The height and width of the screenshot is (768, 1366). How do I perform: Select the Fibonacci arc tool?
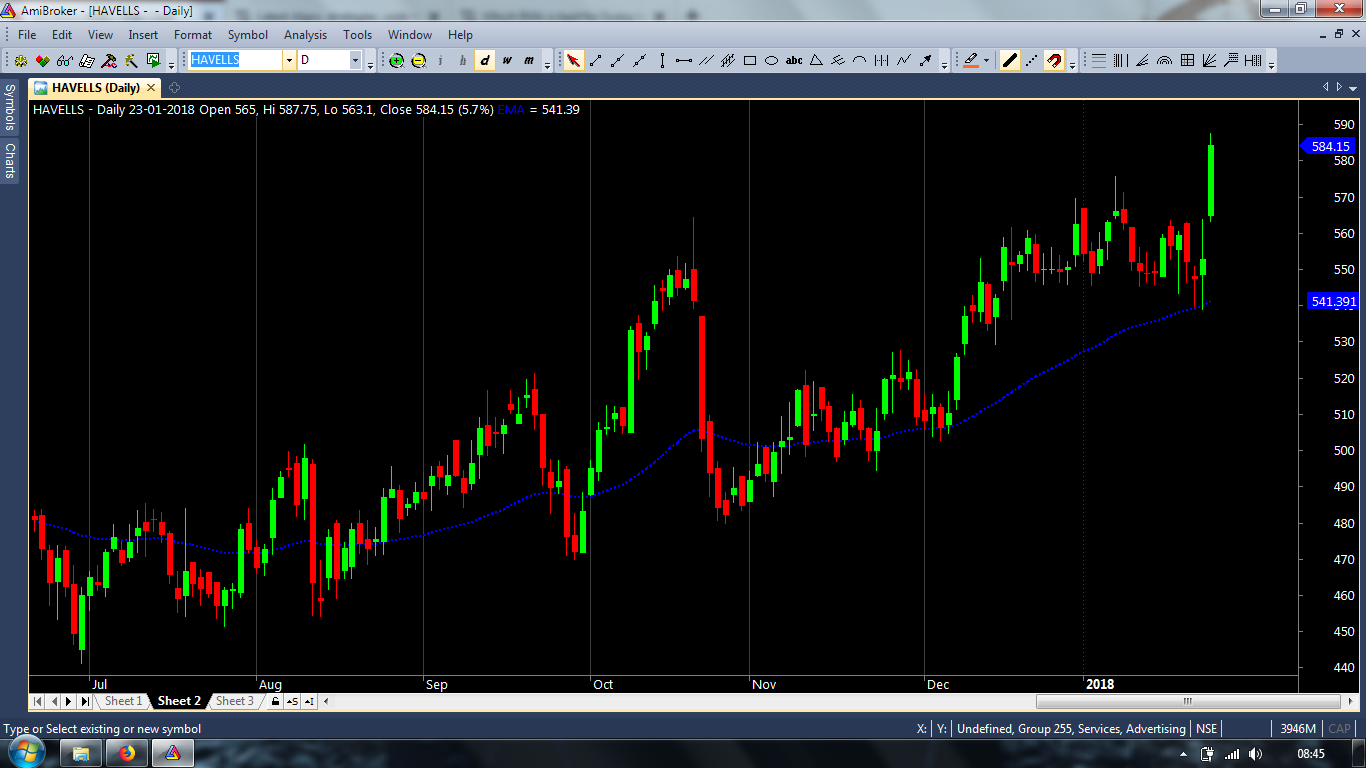coord(1164,60)
